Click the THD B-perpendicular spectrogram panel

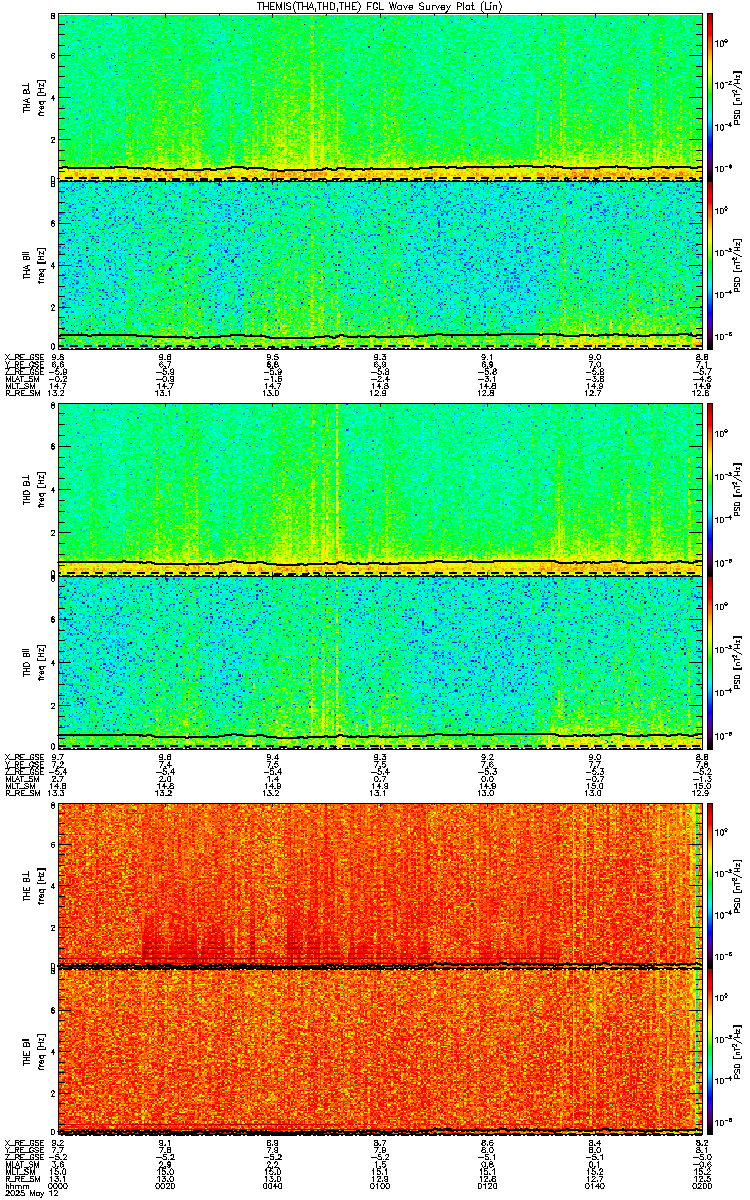[381, 488]
